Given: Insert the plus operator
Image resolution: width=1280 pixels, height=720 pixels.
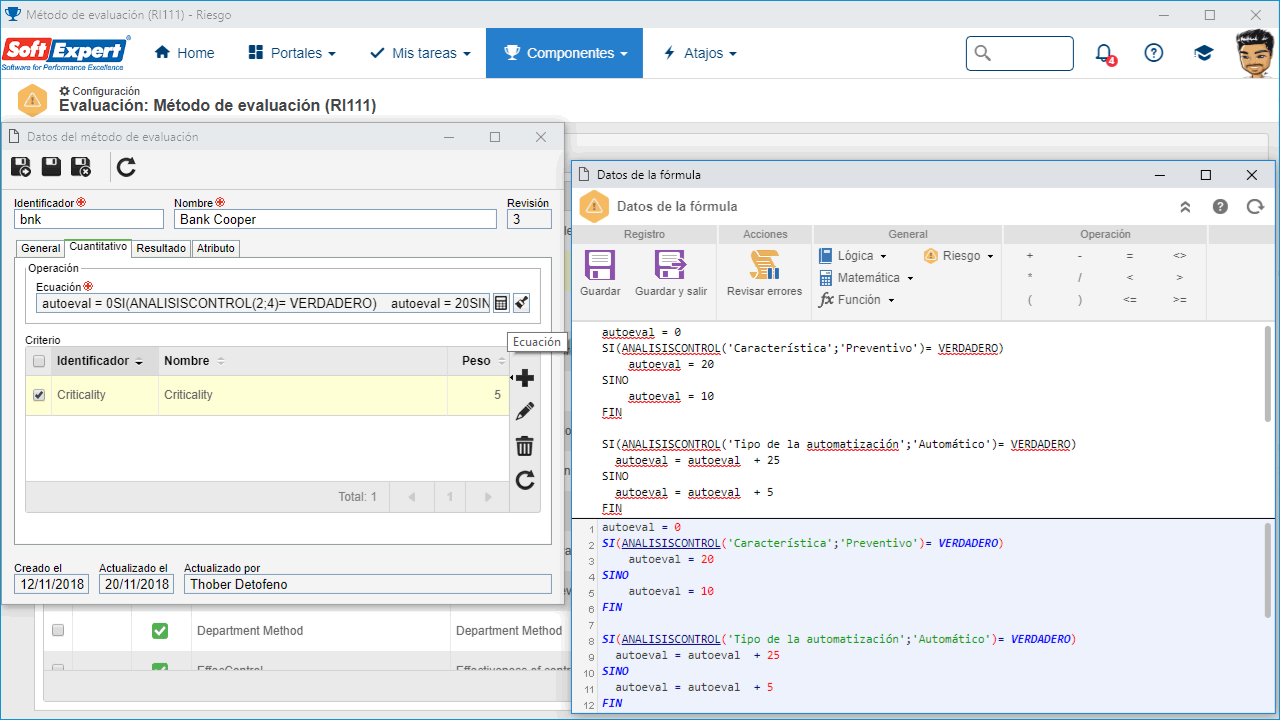Looking at the screenshot, I should (1030, 256).
